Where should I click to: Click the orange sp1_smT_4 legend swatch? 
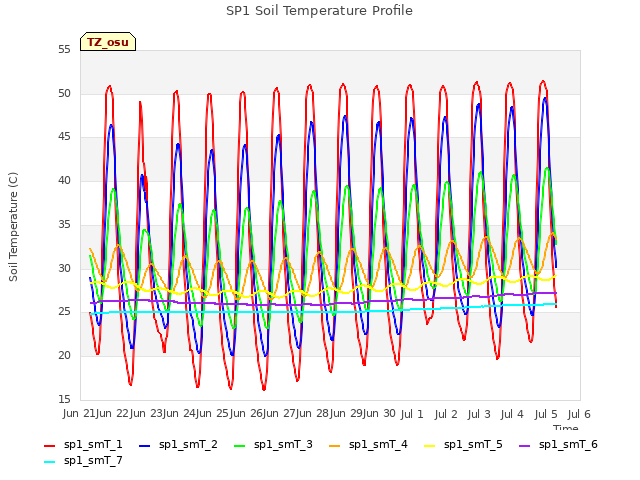point(335,446)
